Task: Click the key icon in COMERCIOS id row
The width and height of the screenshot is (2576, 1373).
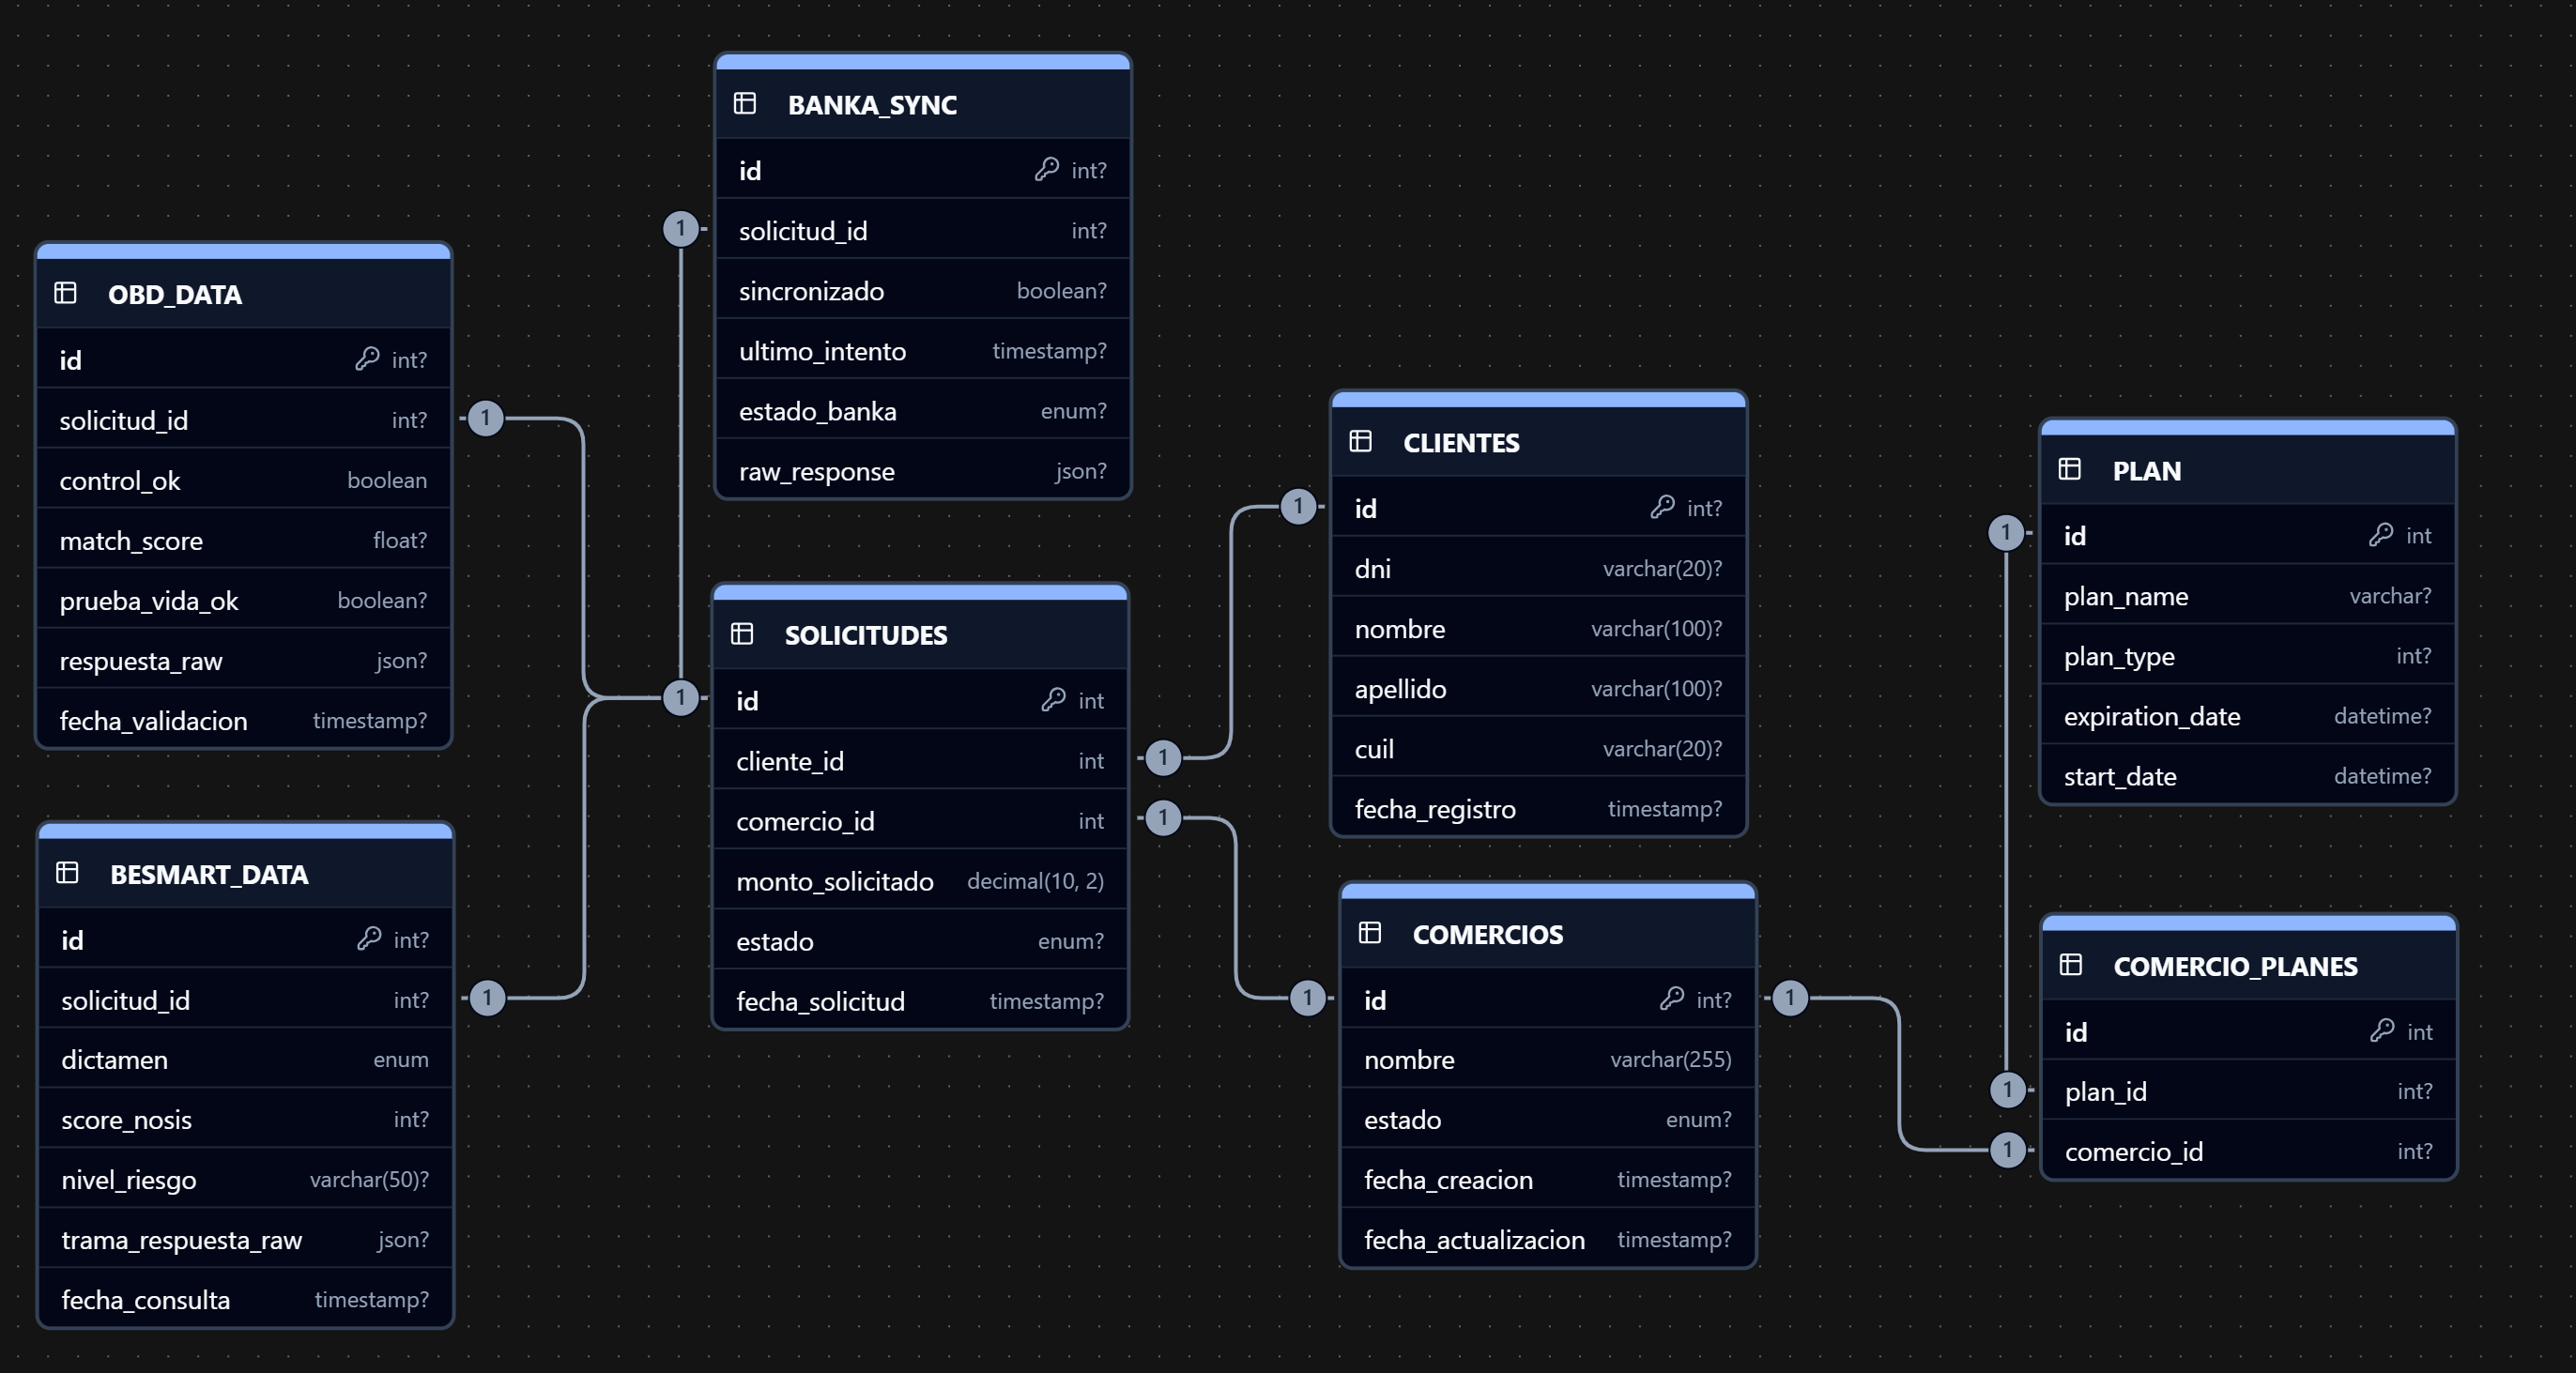Action: (x=1671, y=998)
